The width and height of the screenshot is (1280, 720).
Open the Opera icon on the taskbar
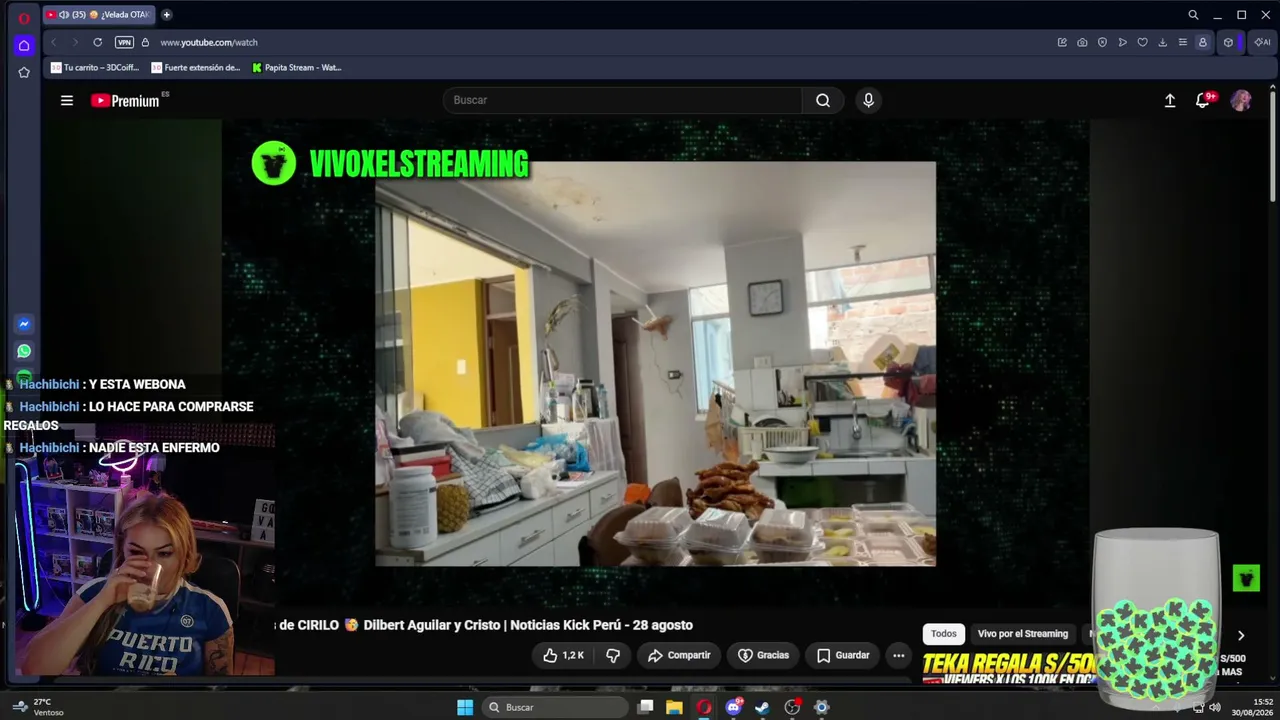(704, 707)
